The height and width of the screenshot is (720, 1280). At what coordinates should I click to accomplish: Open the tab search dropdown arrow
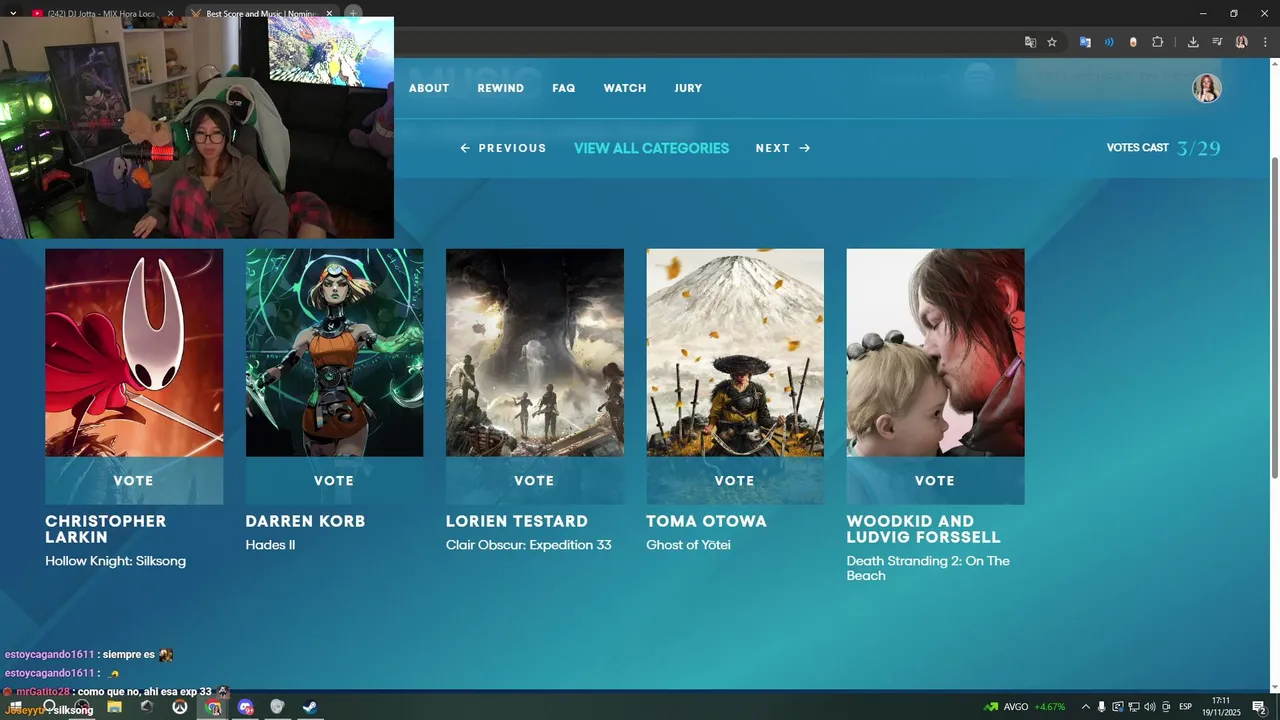point(13,14)
